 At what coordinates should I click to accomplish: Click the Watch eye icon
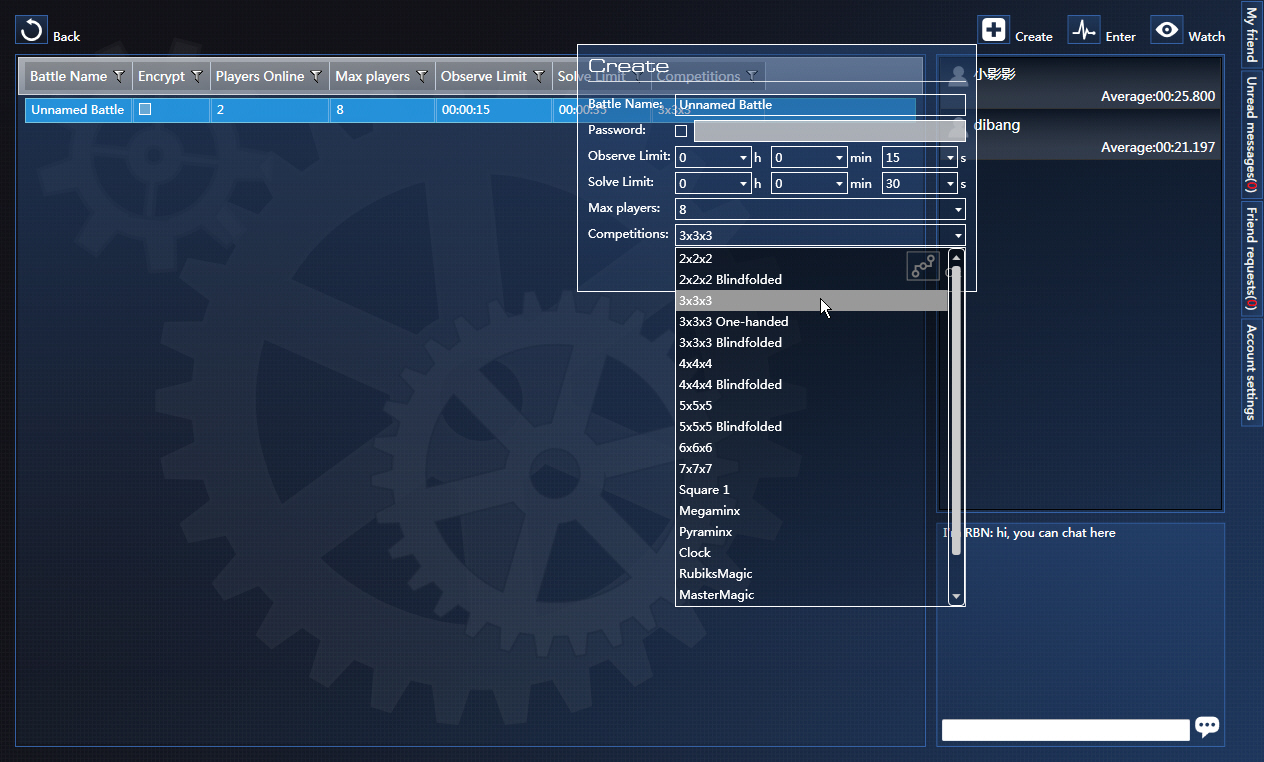click(x=1166, y=30)
